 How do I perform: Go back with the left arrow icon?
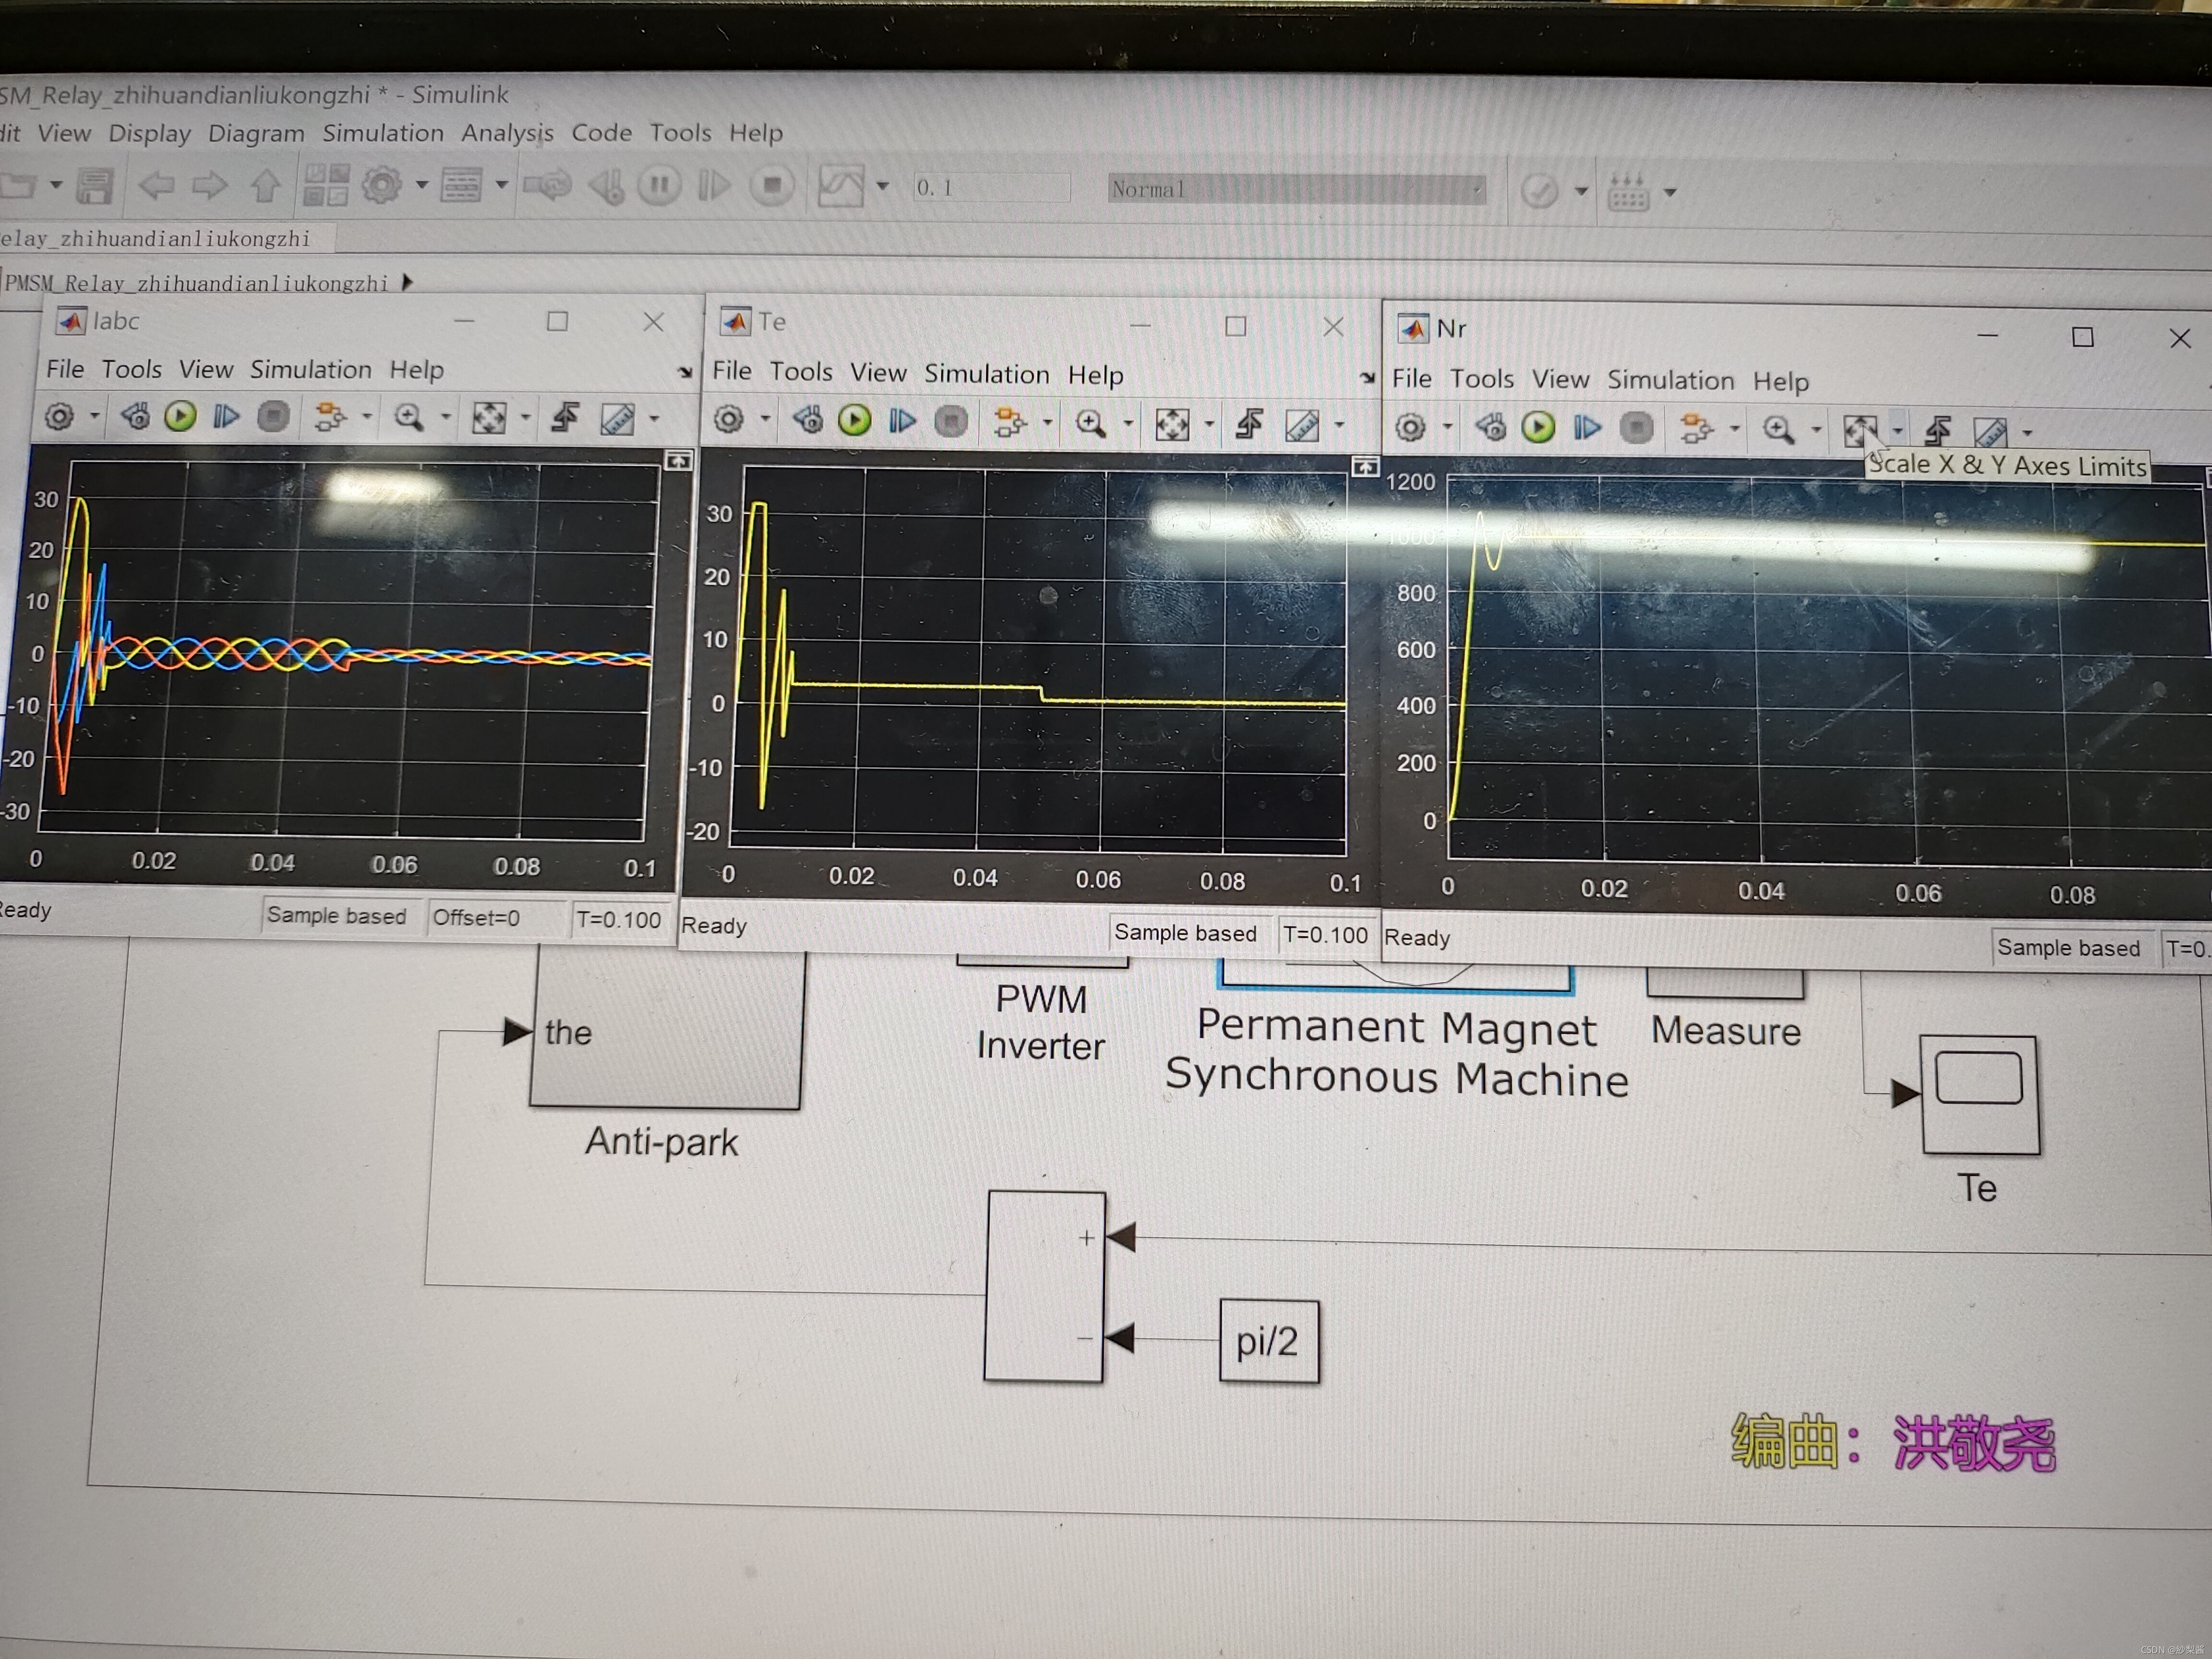[x=156, y=185]
